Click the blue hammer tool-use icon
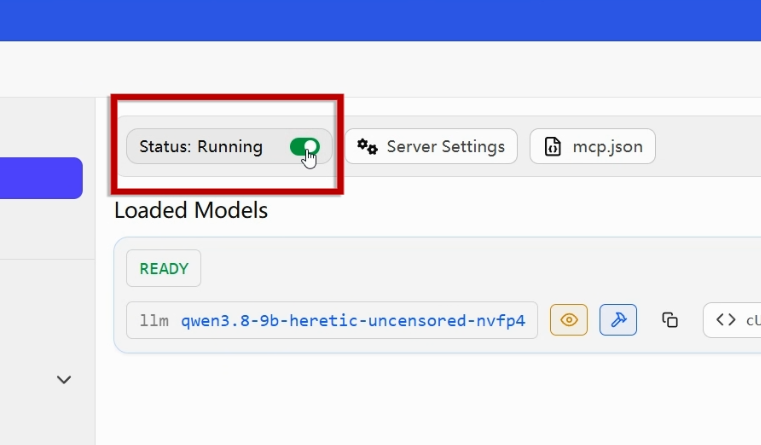Screen dimensions: 761x445 click(x=618, y=320)
